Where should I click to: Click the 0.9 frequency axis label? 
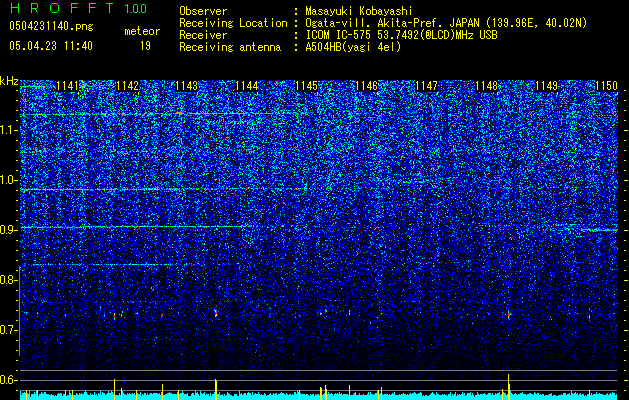[x=8, y=230]
